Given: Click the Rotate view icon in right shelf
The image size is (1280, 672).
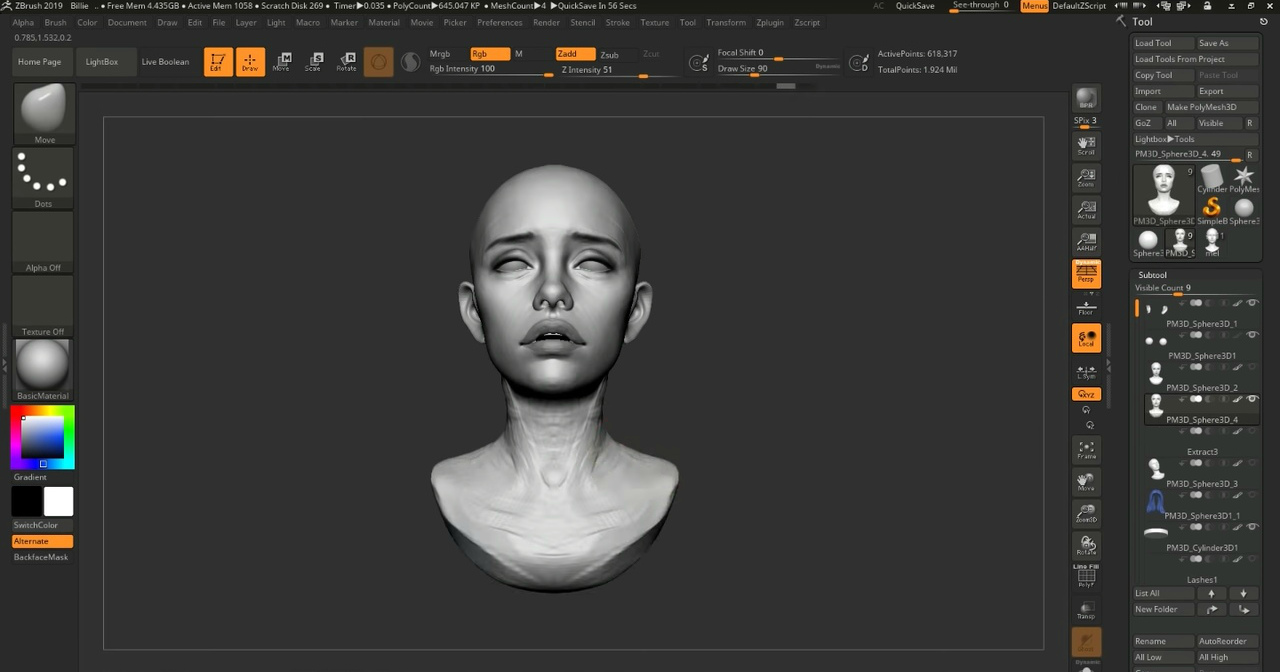Looking at the screenshot, I should (1086, 546).
